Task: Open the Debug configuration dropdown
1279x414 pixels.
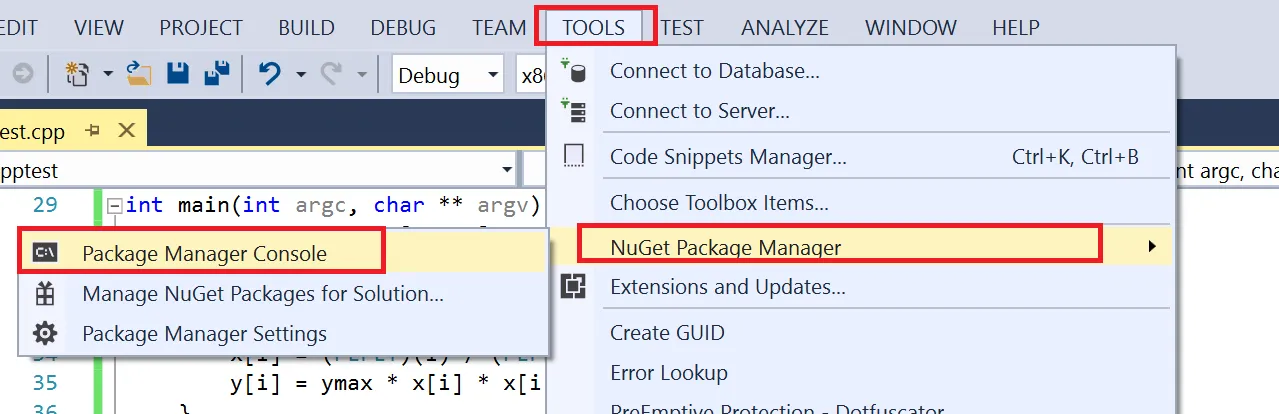Action: click(448, 75)
